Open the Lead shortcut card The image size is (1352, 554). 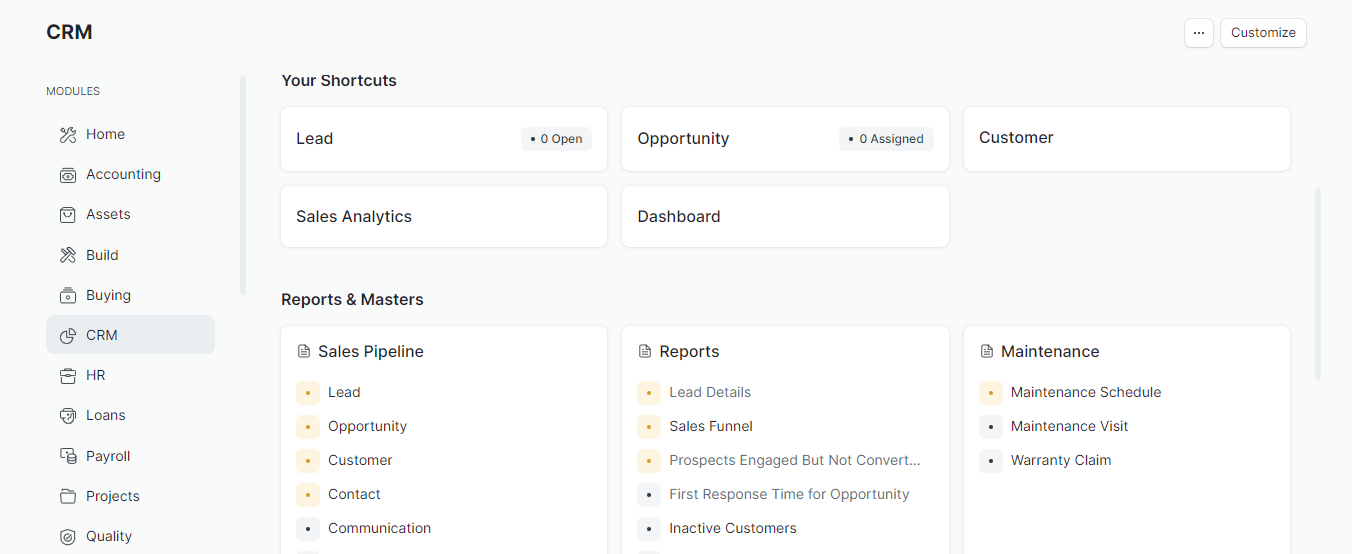coord(443,139)
